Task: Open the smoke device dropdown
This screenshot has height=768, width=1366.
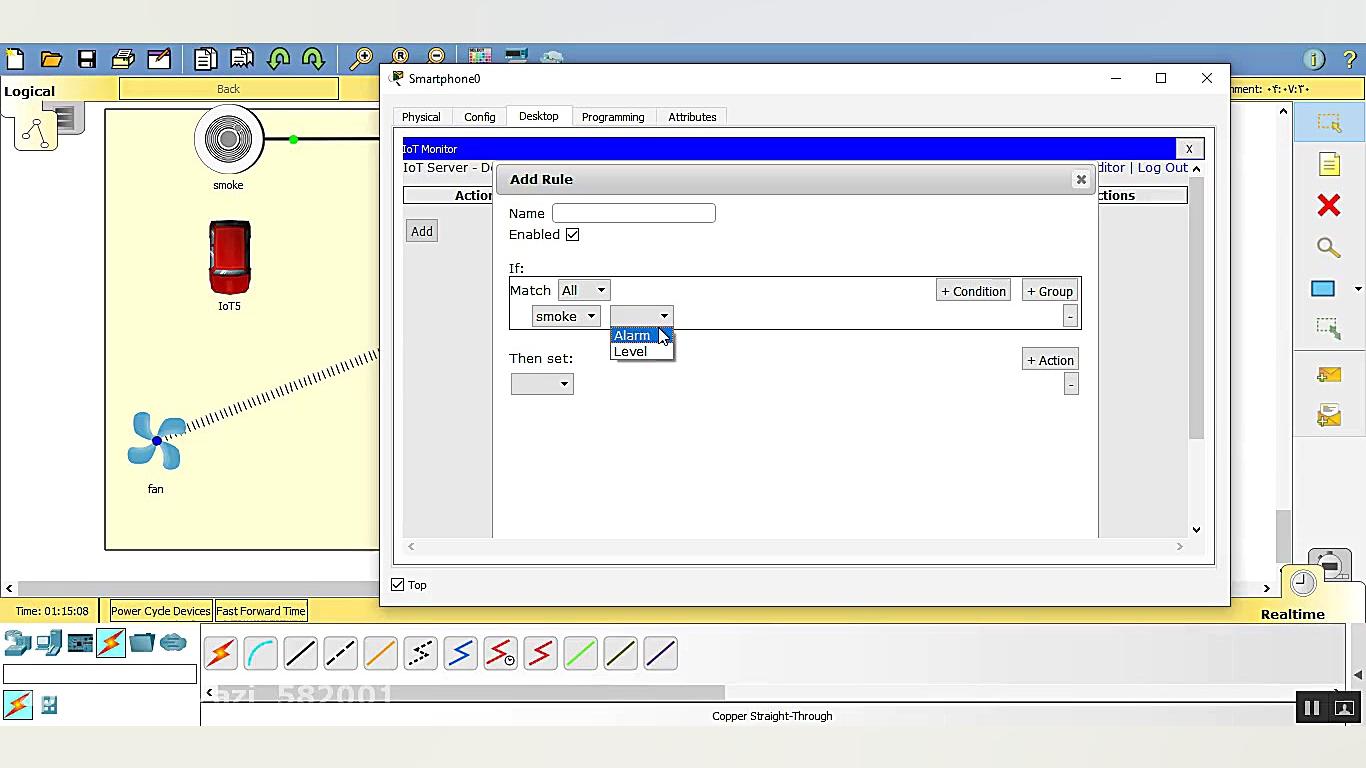Action: tap(565, 317)
